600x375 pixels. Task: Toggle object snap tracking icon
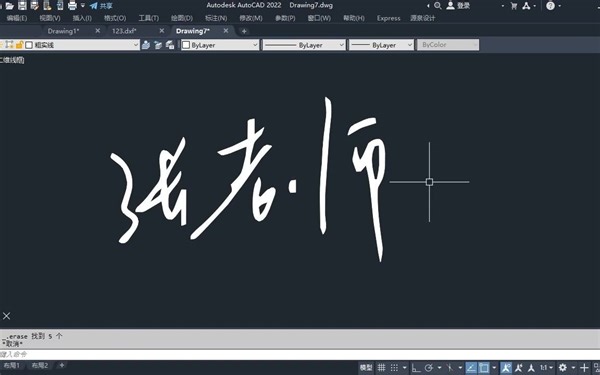point(471,368)
